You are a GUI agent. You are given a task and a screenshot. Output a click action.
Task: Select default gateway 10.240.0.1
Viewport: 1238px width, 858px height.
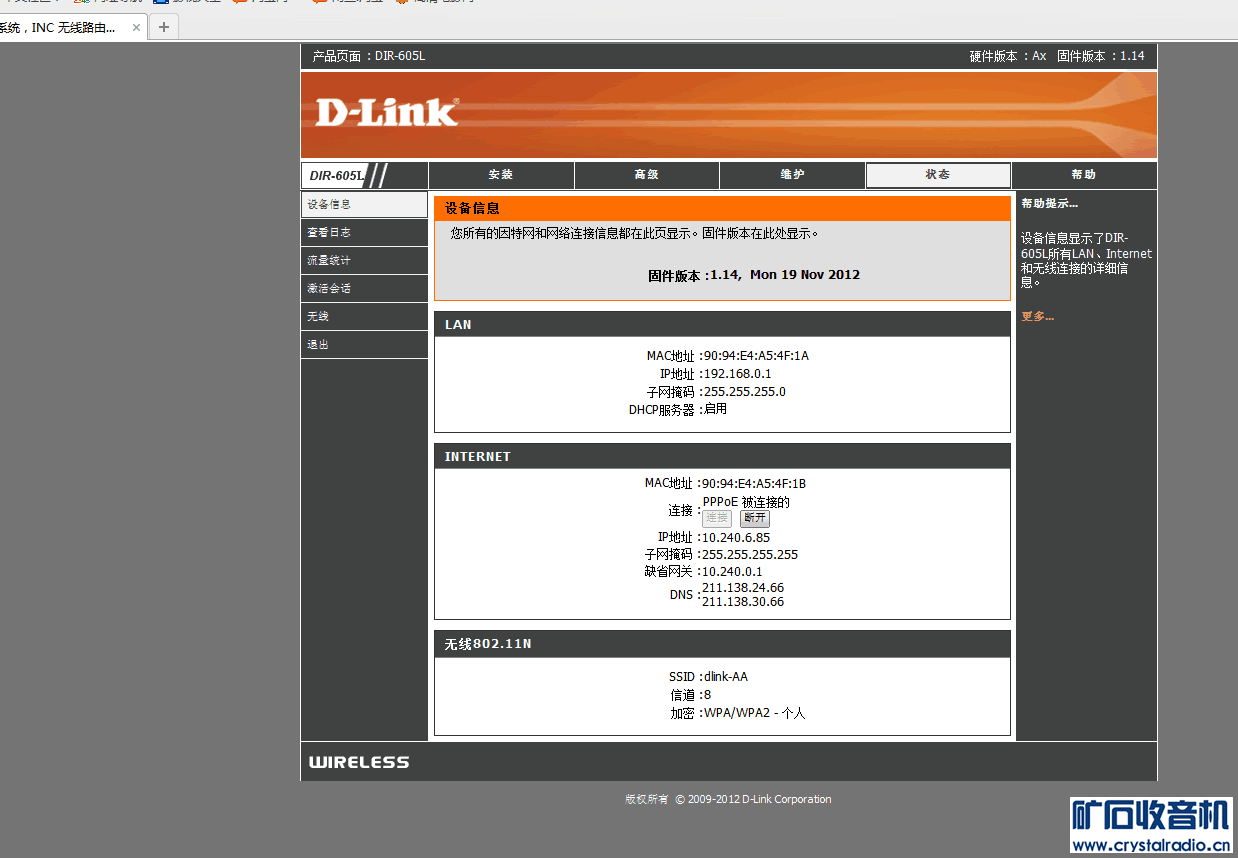pos(733,572)
